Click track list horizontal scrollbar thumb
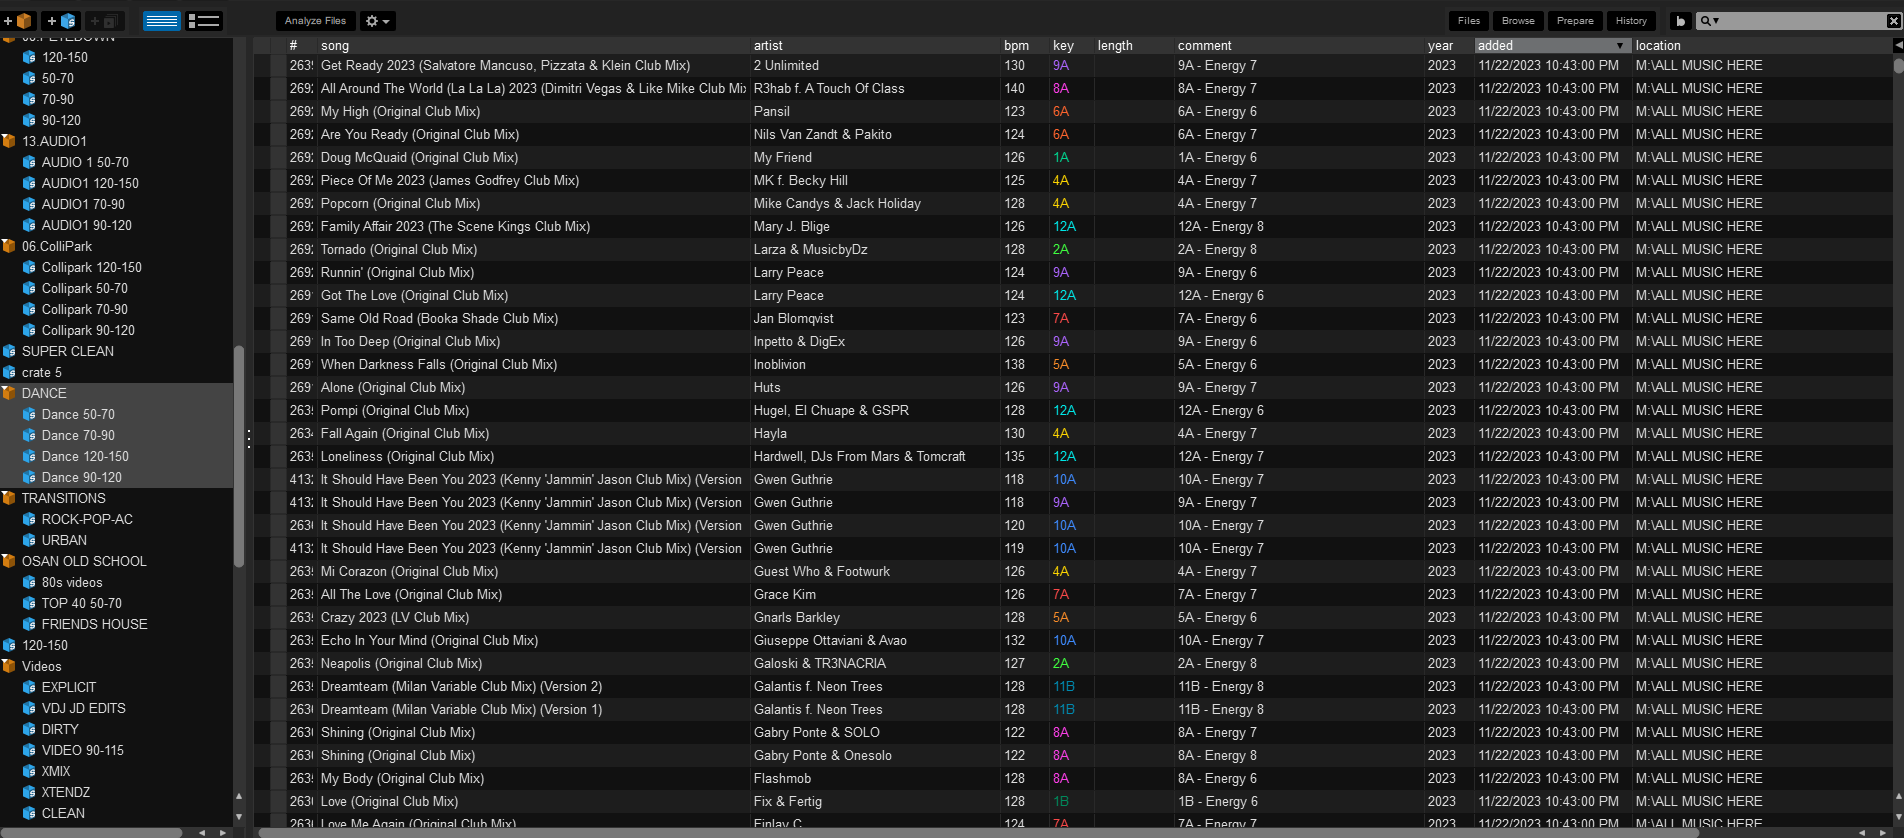This screenshot has width=1904, height=838. [x=979, y=832]
